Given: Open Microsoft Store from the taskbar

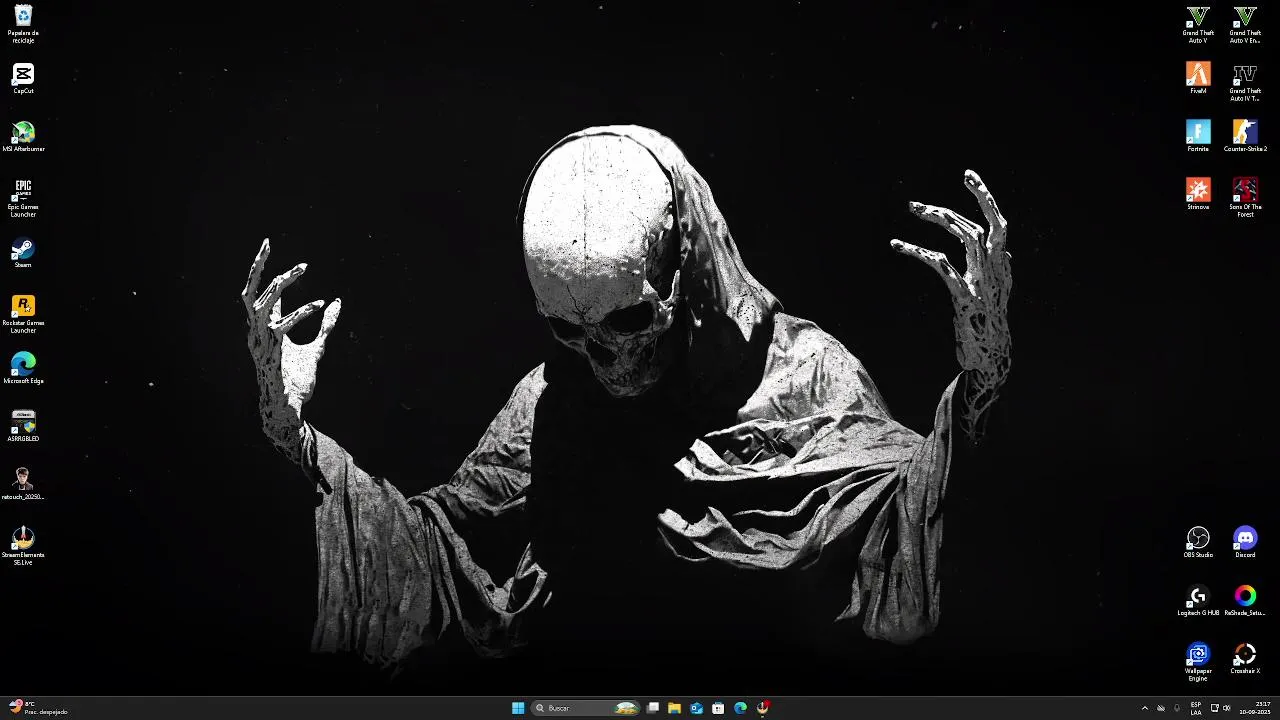Looking at the screenshot, I should tap(718, 708).
